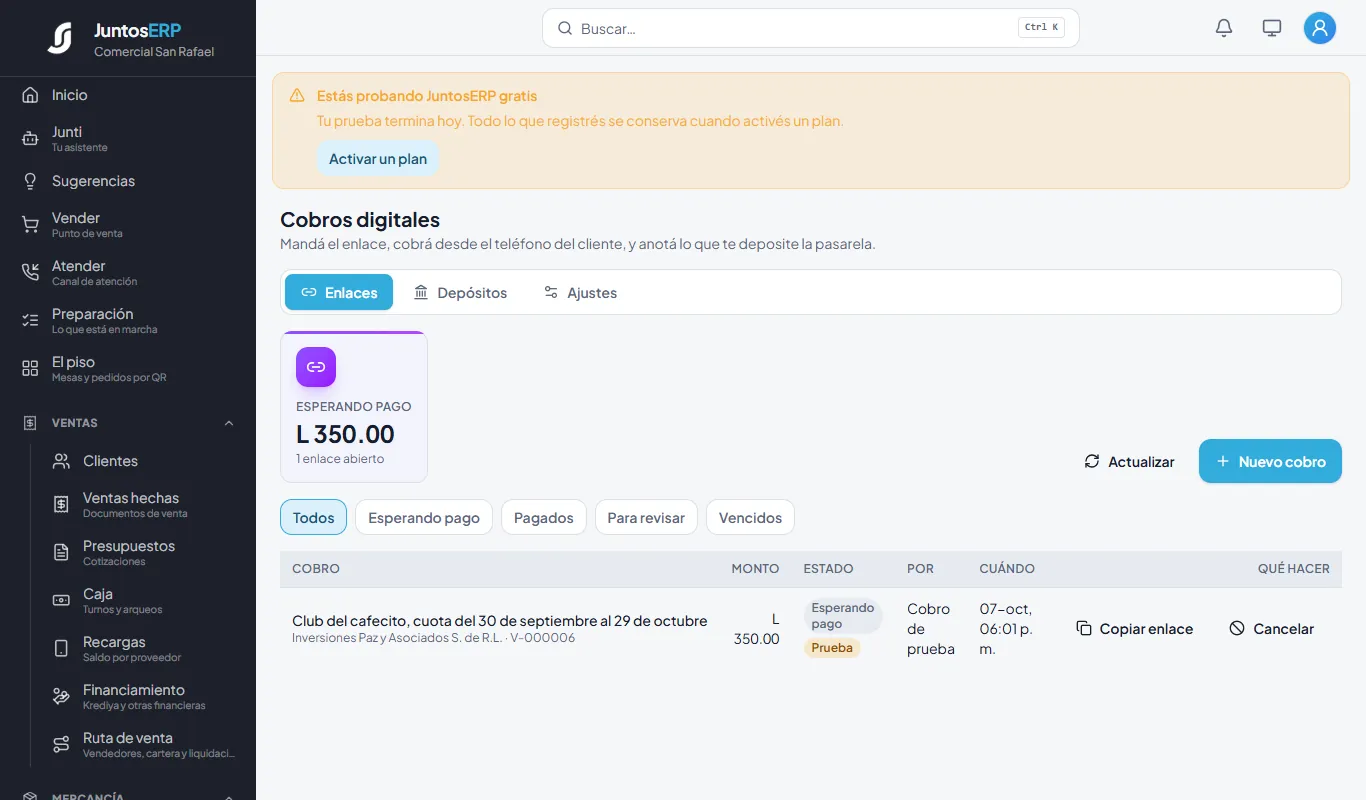Open Financiamiento in sidebar

[x=143, y=696]
